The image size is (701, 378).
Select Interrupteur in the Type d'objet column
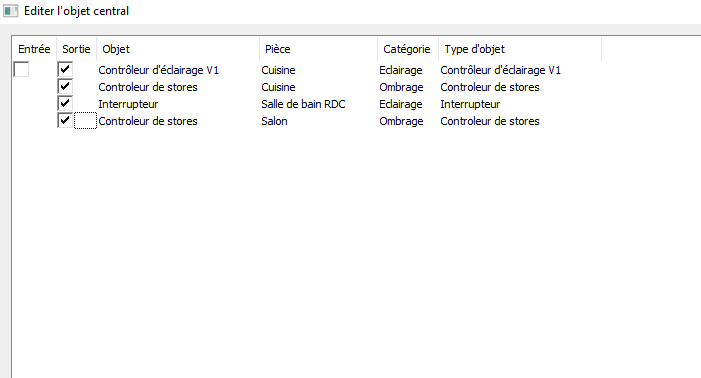click(x=470, y=104)
